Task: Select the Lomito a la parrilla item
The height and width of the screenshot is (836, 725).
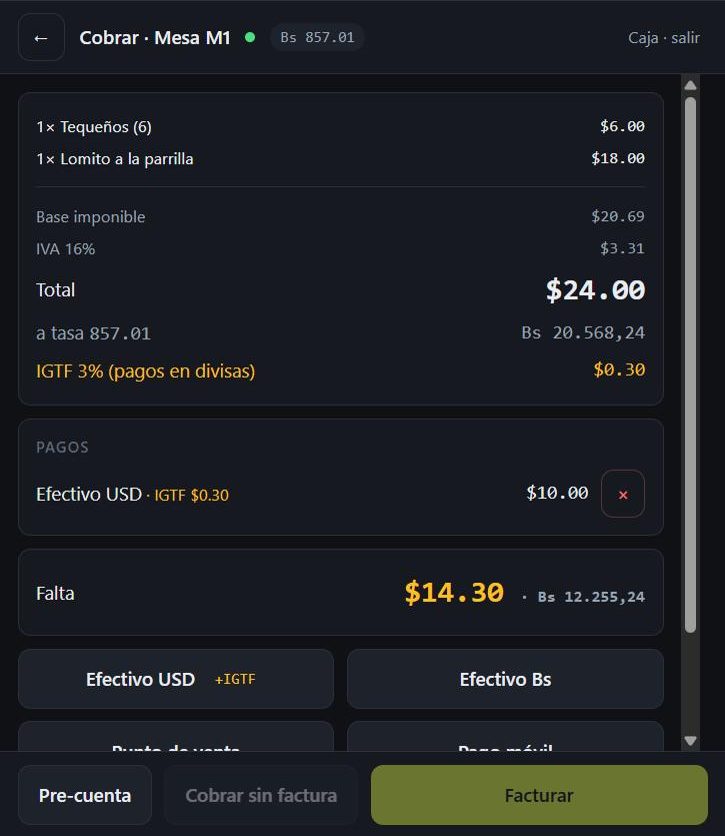Action: 340,159
